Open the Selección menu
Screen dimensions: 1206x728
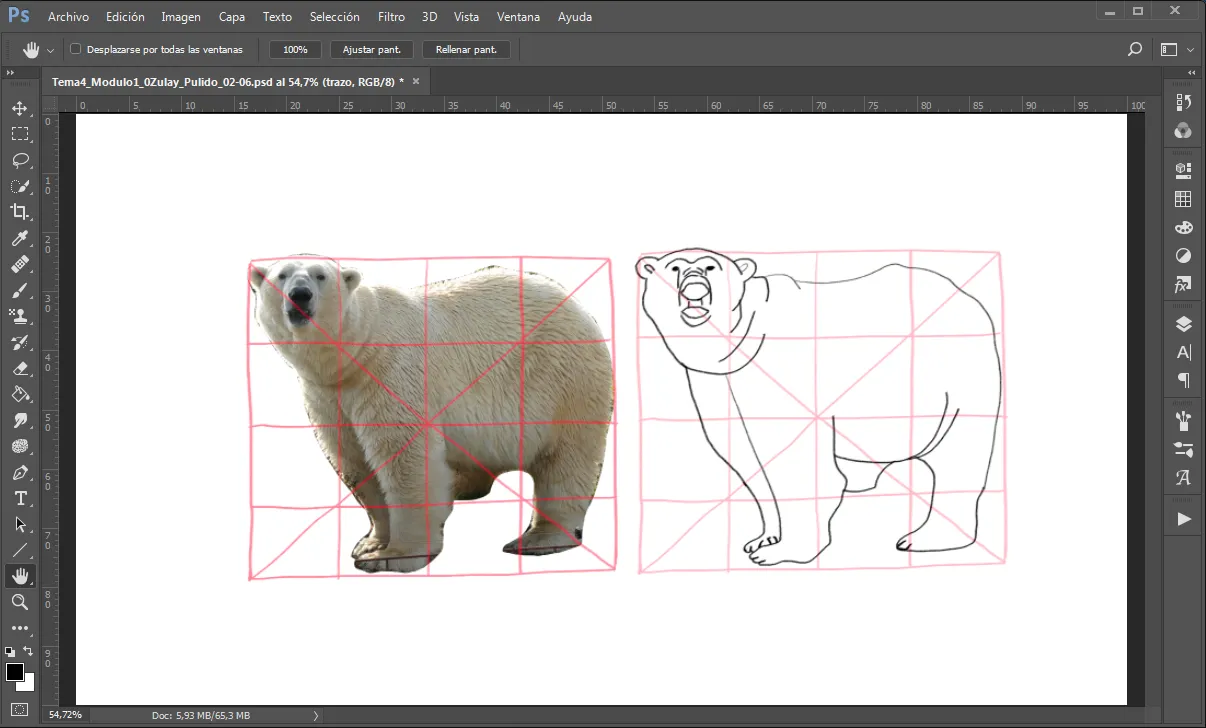click(335, 17)
